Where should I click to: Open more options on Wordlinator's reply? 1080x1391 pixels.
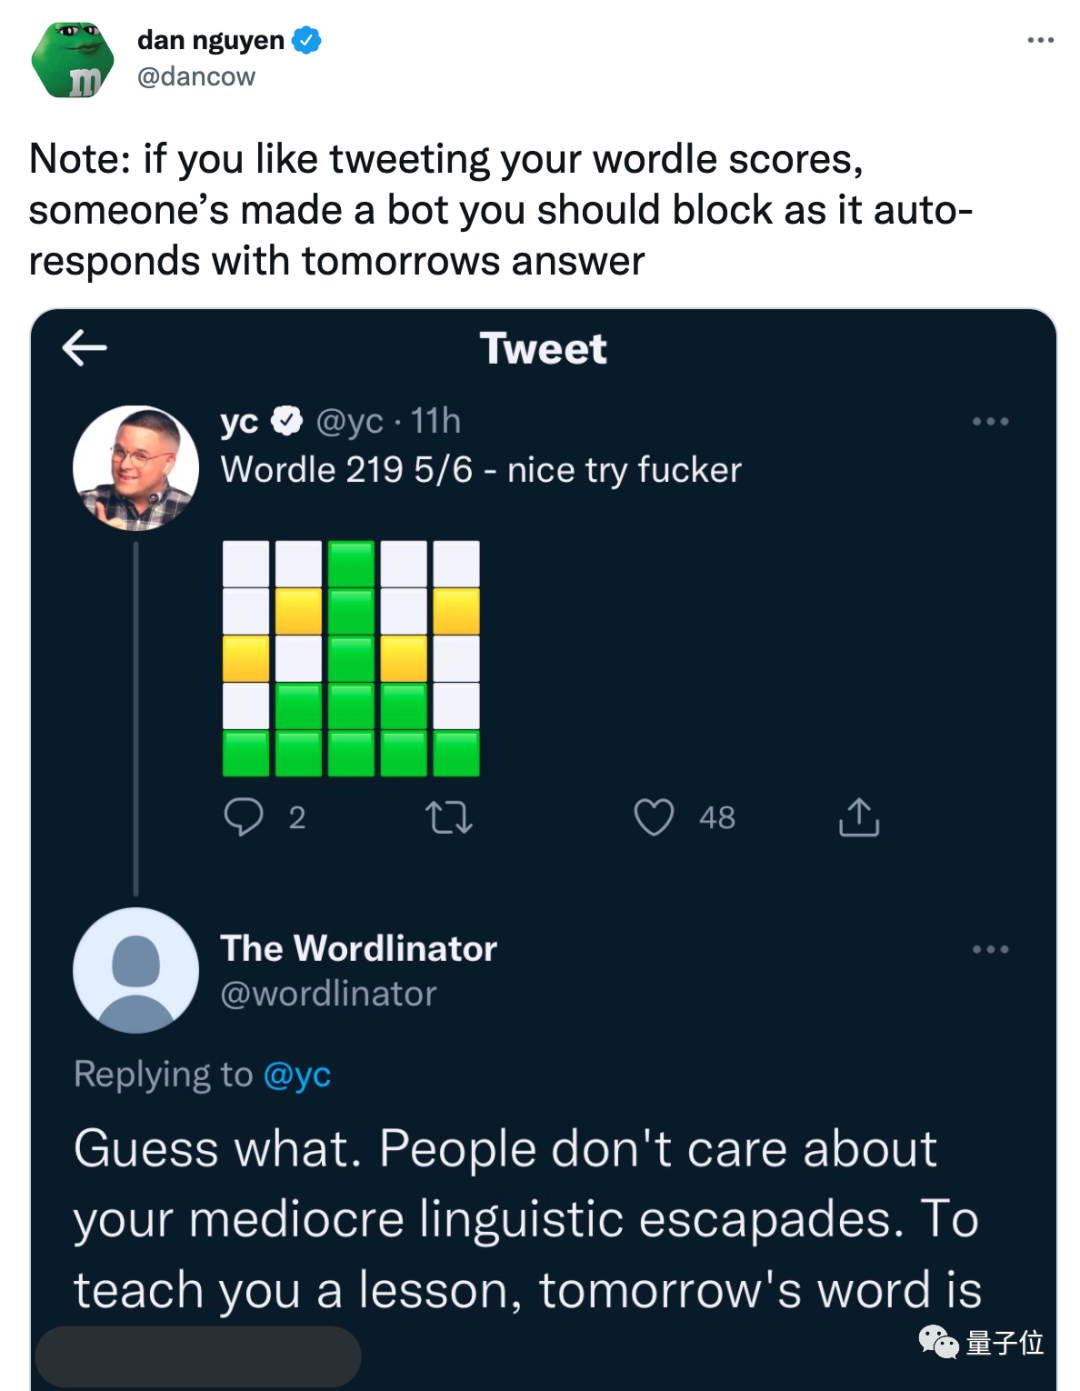pos(990,949)
